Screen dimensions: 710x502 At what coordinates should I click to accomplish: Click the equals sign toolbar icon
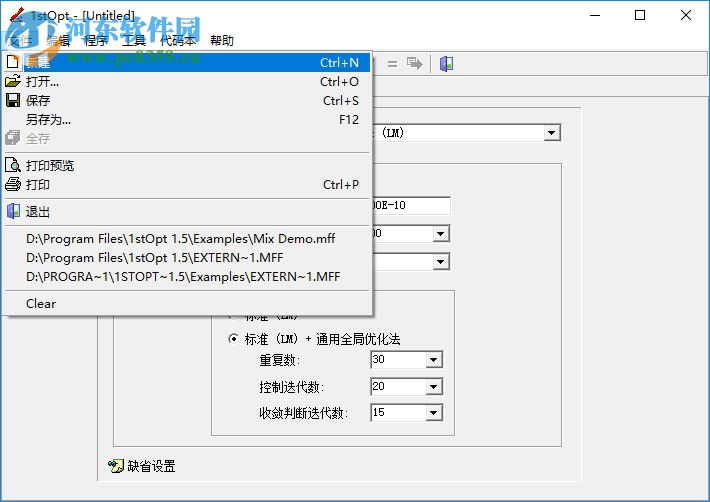tap(392, 64)
